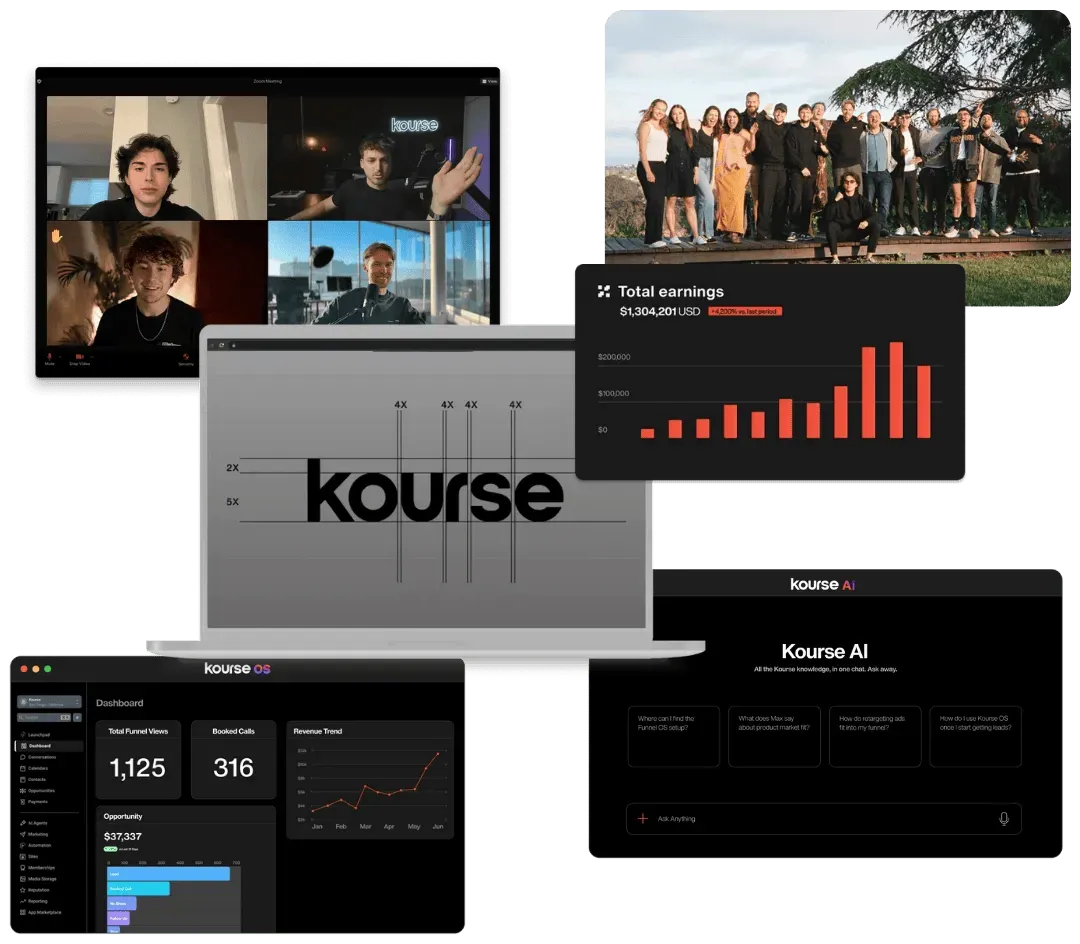Open Reputation star icon in Kourse OS sidebar
Viewport: 1080px width, 944px height.
pyautogui.click(x=23, y=890)
